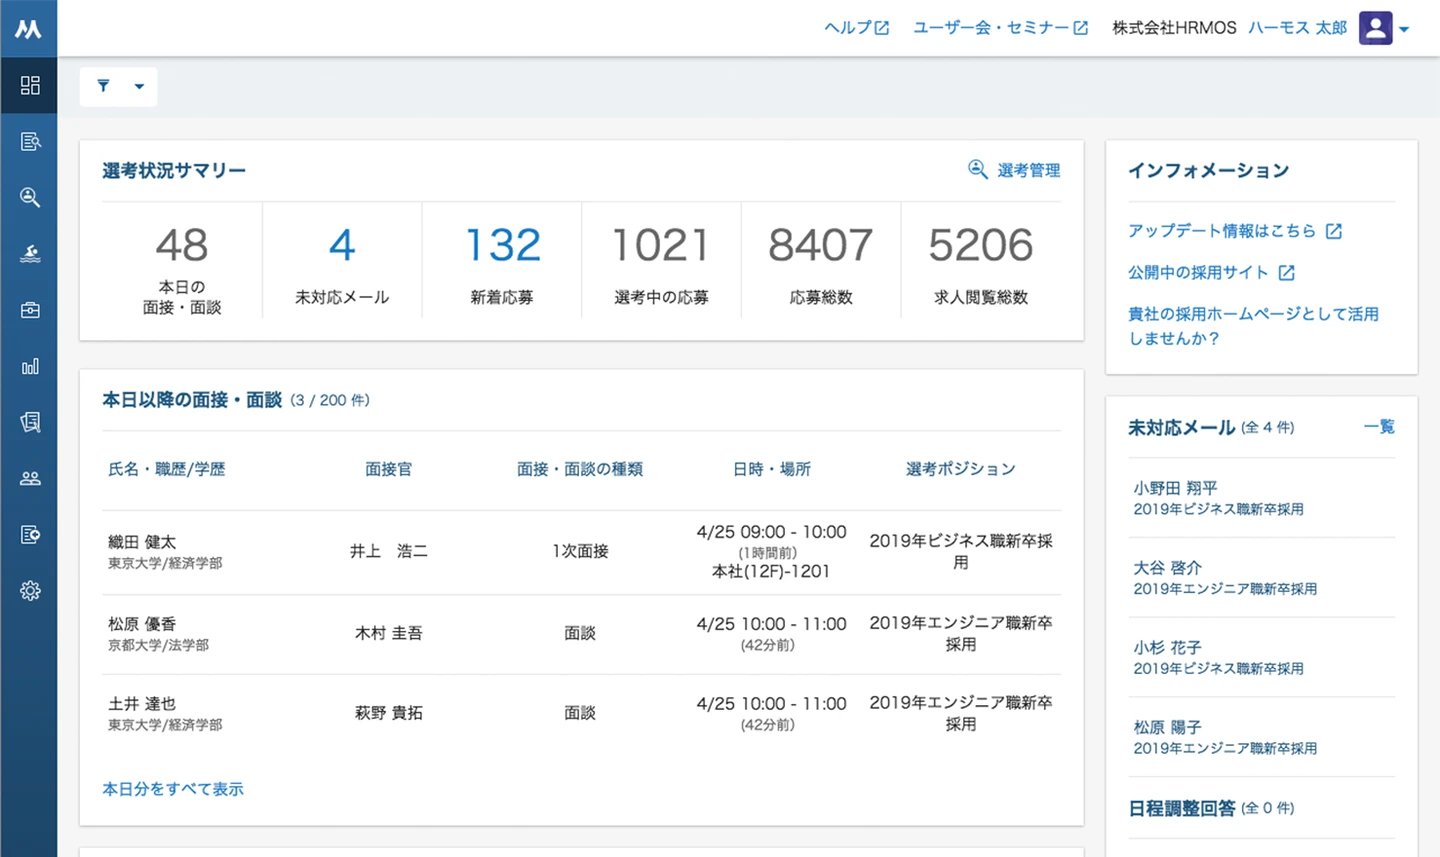Image resolution: width=1440 pixels, height=857 pixels.
Task: Click 本社(12F)-1201 location text
Action: tap(771, 572)
